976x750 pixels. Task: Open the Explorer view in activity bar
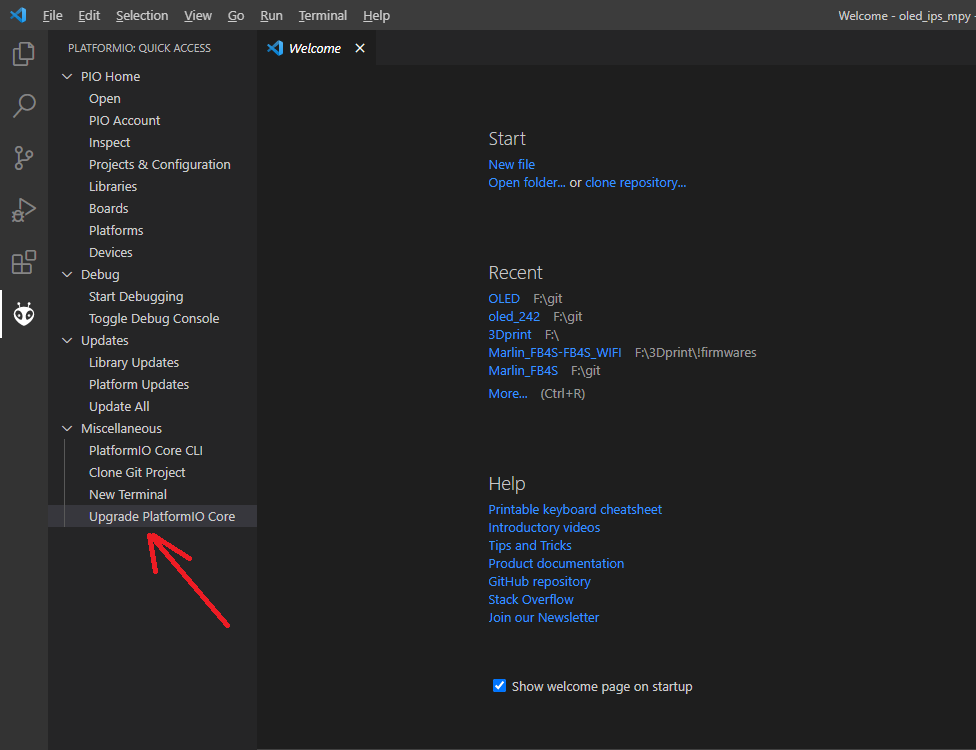coord(24,54)
